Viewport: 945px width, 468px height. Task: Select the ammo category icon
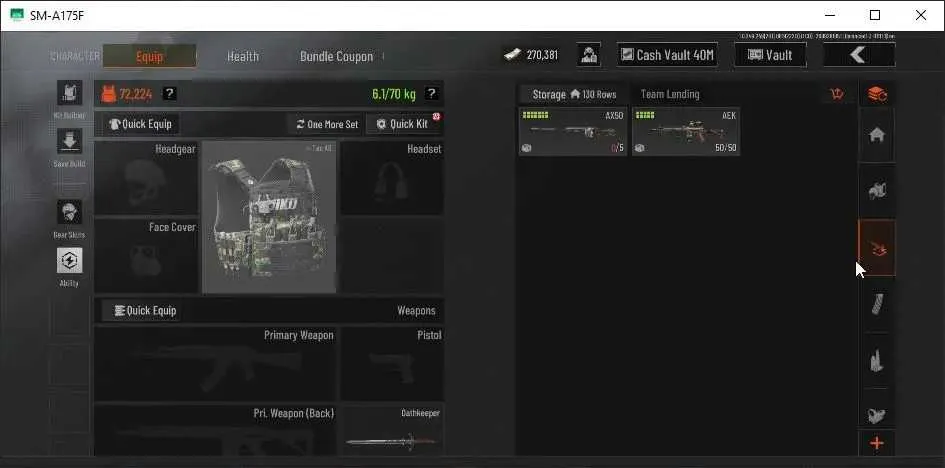click(877, 361)
